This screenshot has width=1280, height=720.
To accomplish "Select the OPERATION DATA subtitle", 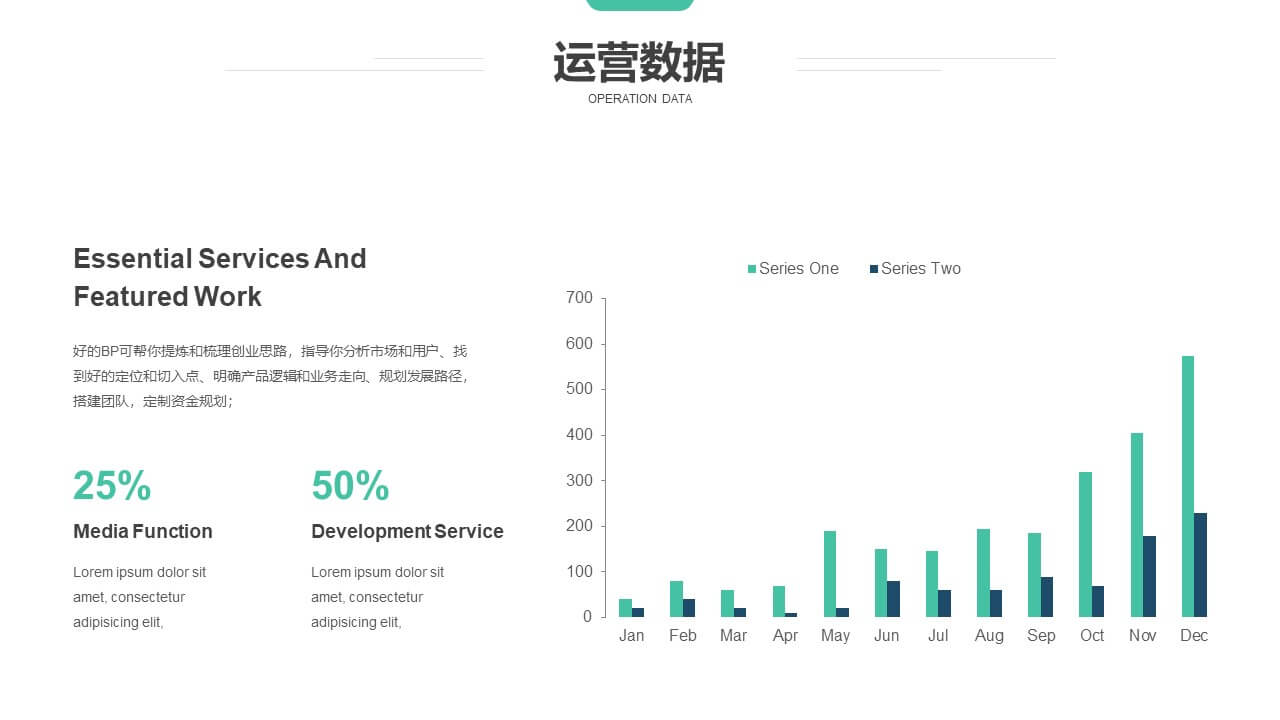I will (640, 99).
